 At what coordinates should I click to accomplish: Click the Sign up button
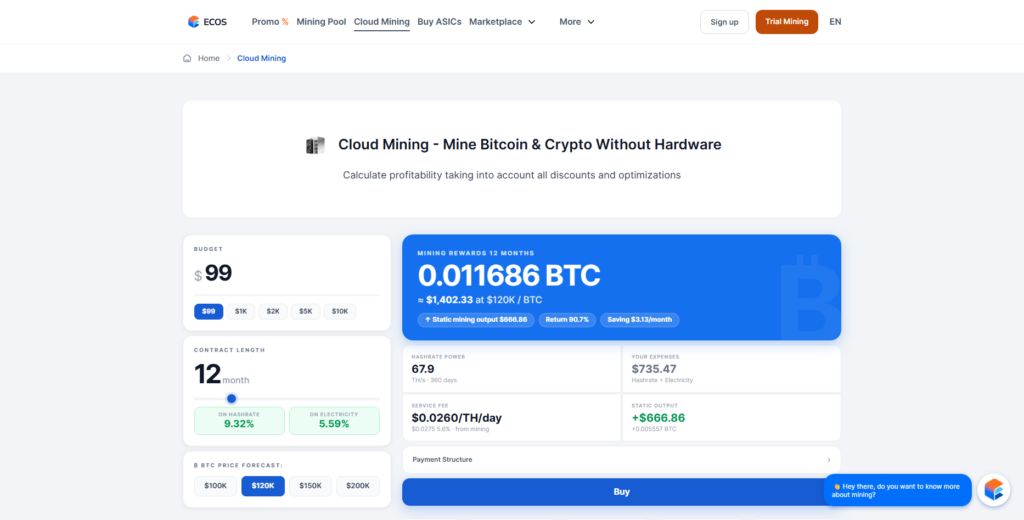click(724, 22)
